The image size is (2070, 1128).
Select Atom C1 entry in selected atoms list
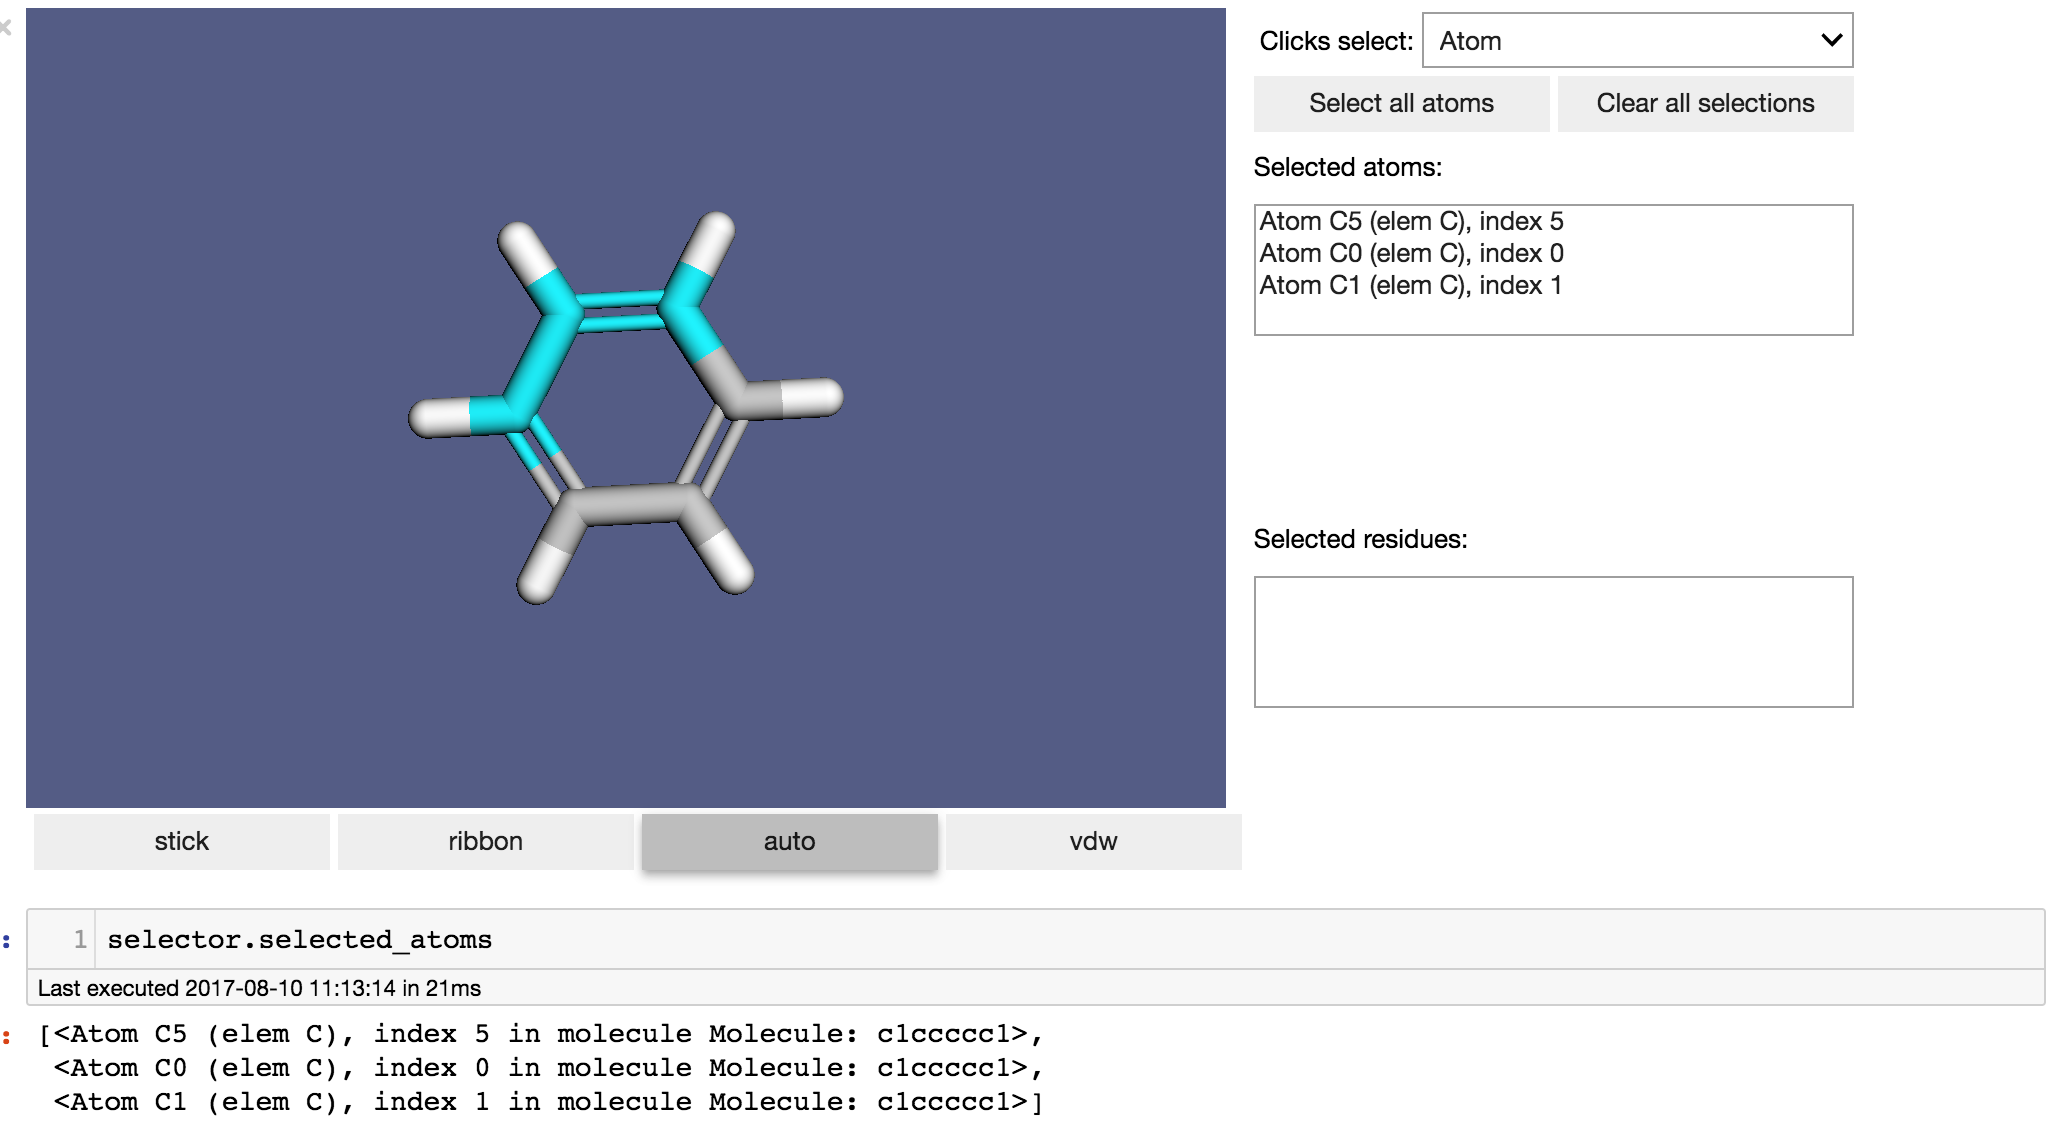1410,285
